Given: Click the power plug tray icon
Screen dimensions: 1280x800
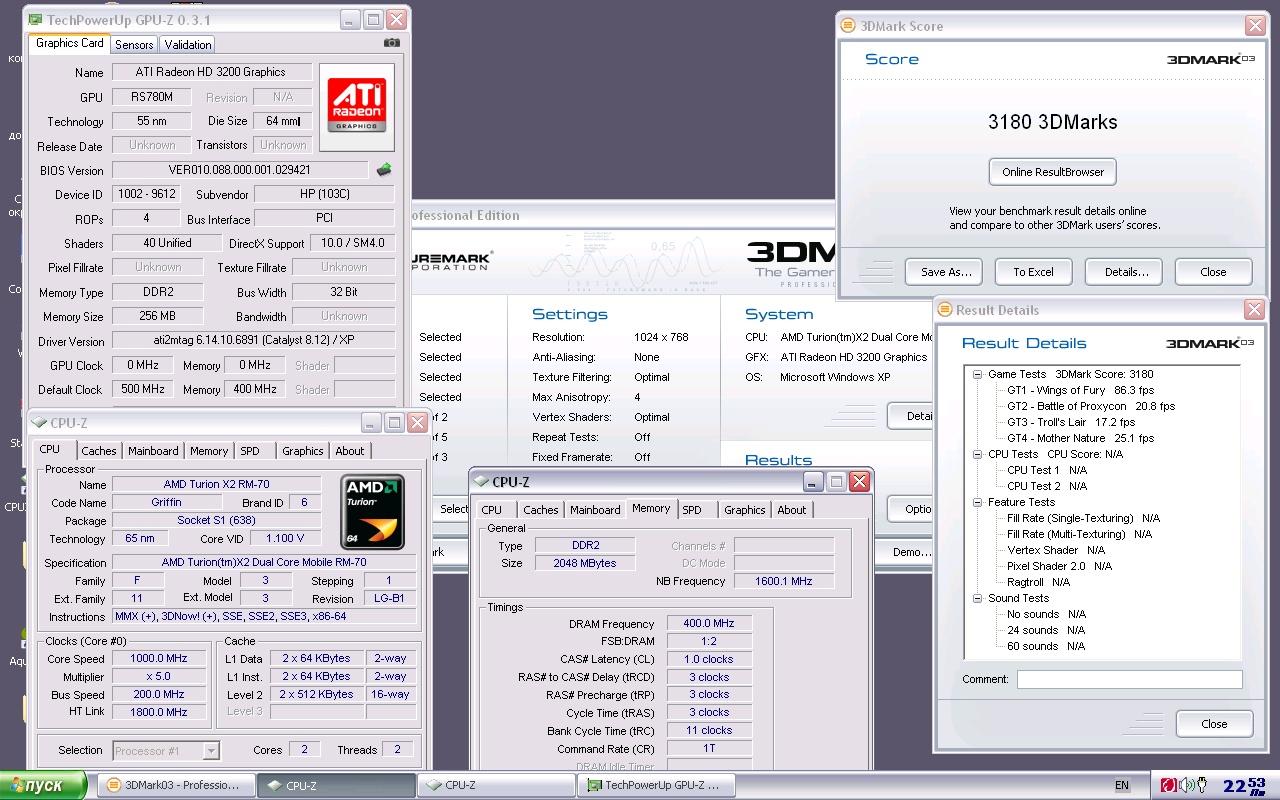Looking at the screenshot, I should click(x=1204, y=786).
